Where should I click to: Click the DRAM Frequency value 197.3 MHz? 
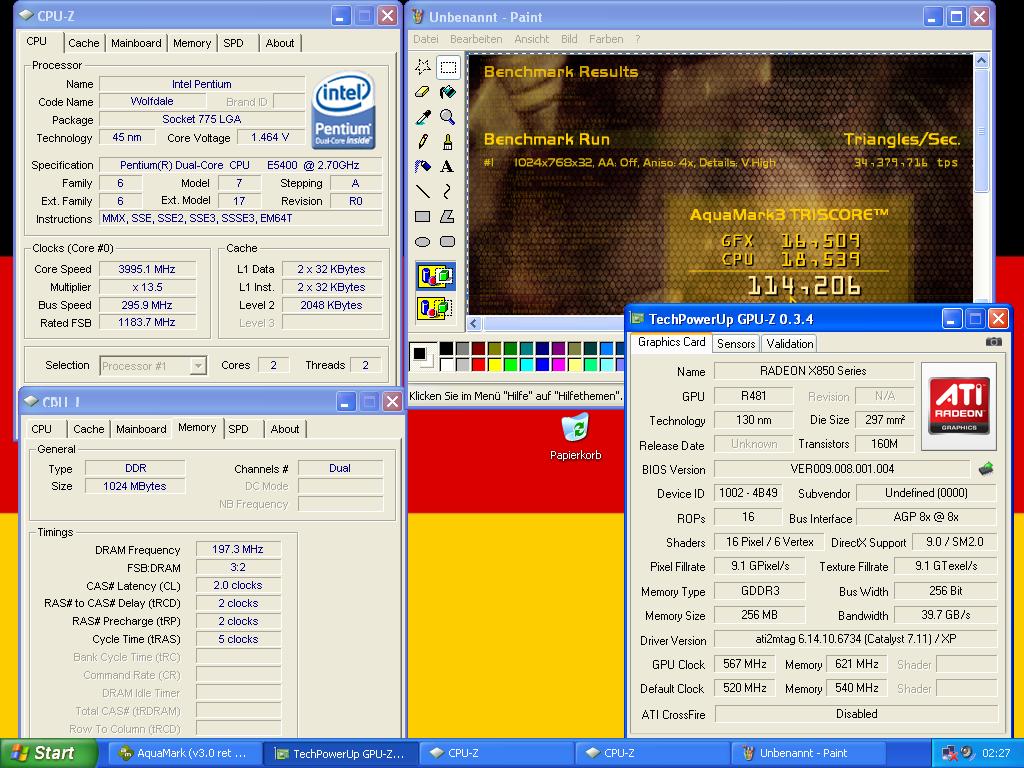click(238, 549)
